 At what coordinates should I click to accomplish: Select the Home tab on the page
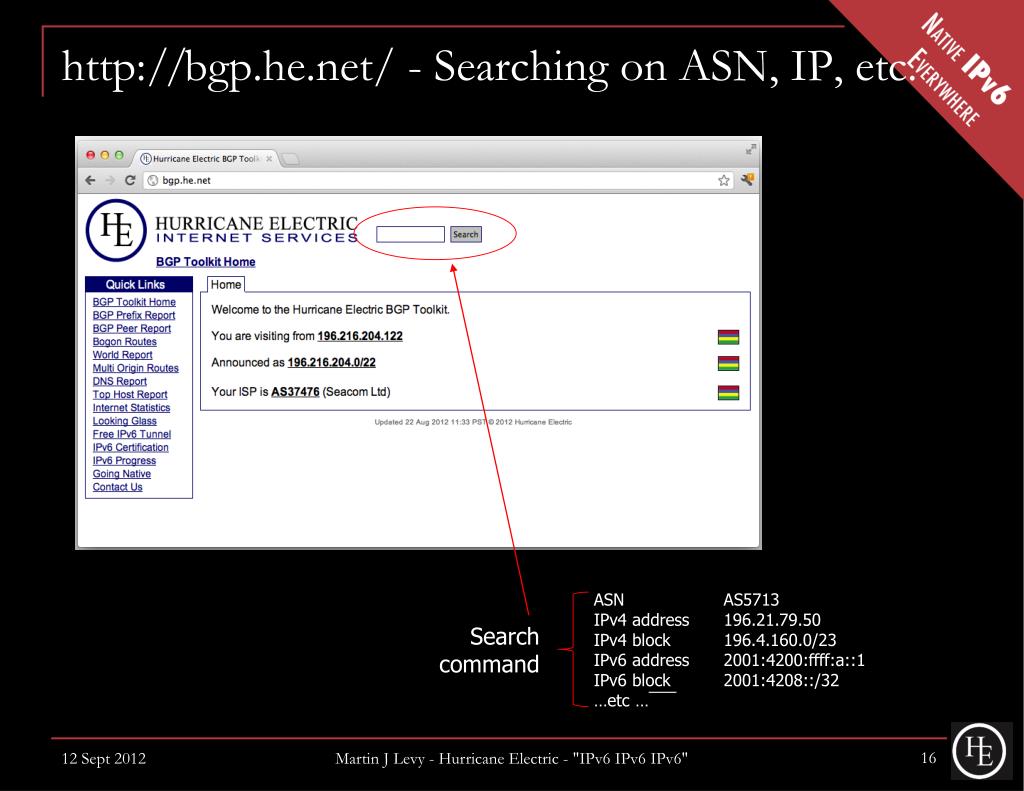(226, 285)
